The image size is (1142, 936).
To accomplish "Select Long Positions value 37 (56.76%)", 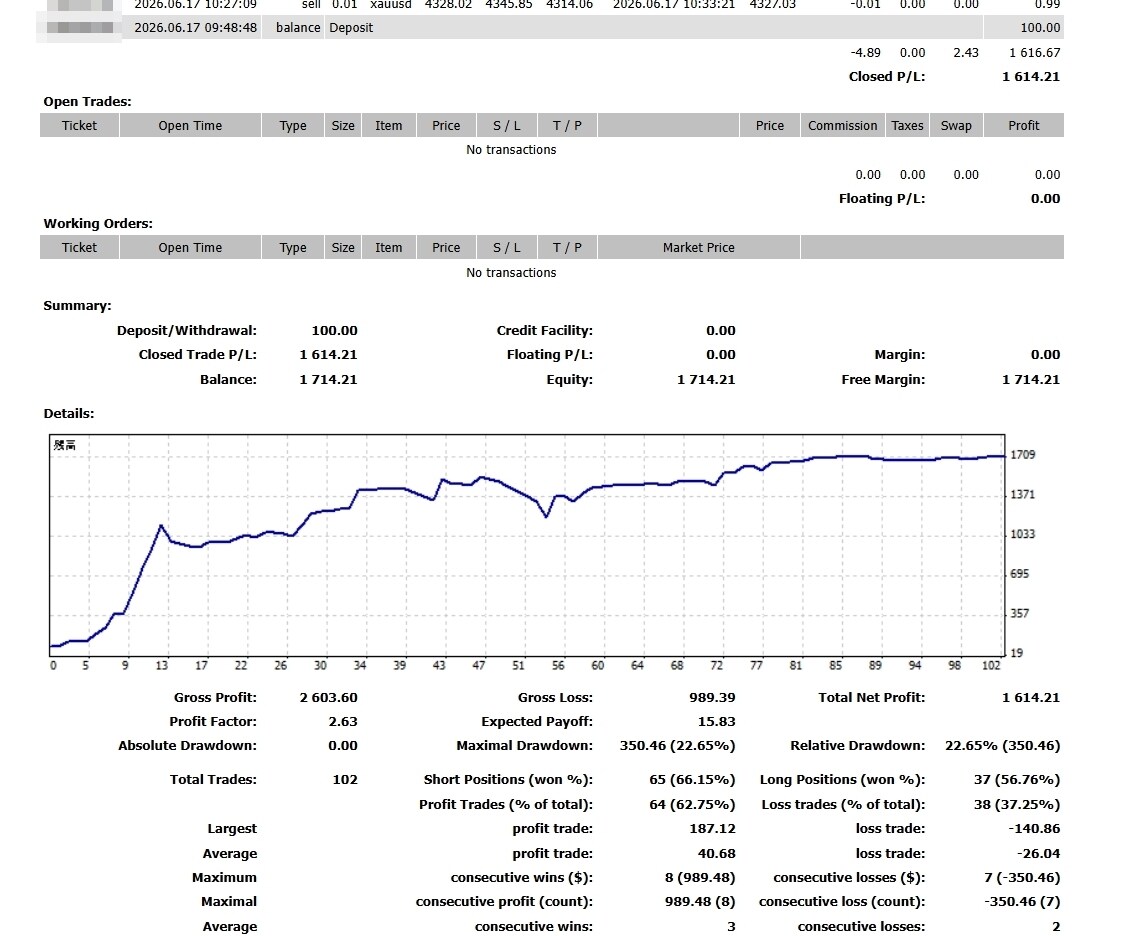I will pyautogui.click(x=1017, y=780).
